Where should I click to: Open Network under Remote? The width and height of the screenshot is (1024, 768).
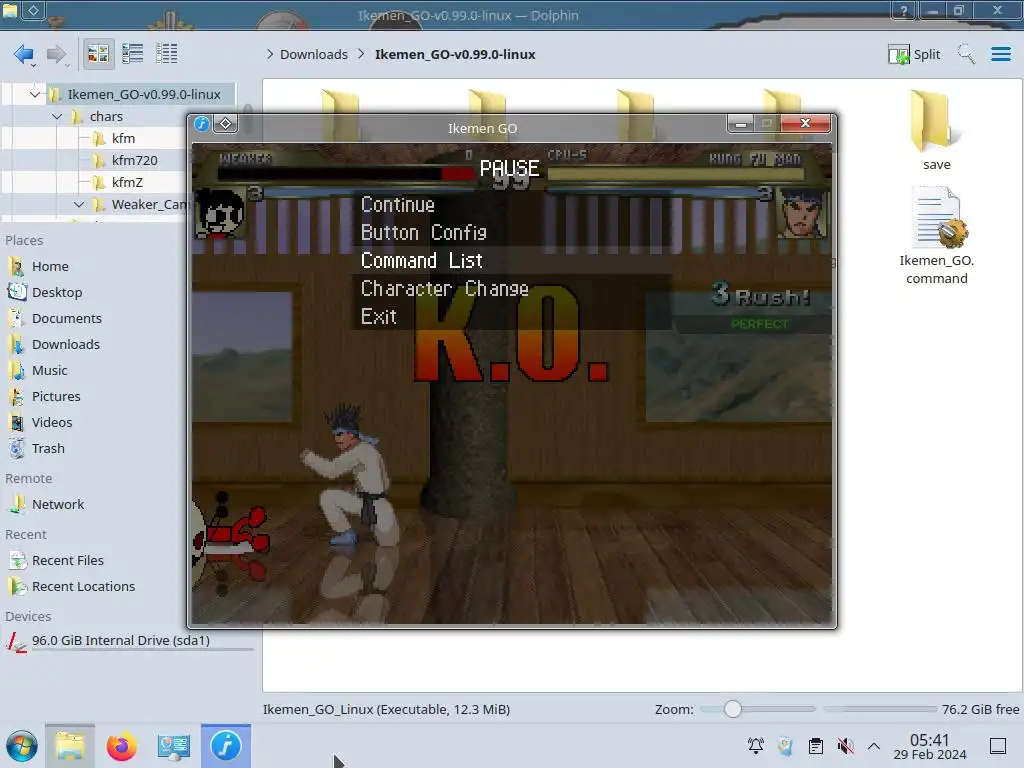(57, 504)
